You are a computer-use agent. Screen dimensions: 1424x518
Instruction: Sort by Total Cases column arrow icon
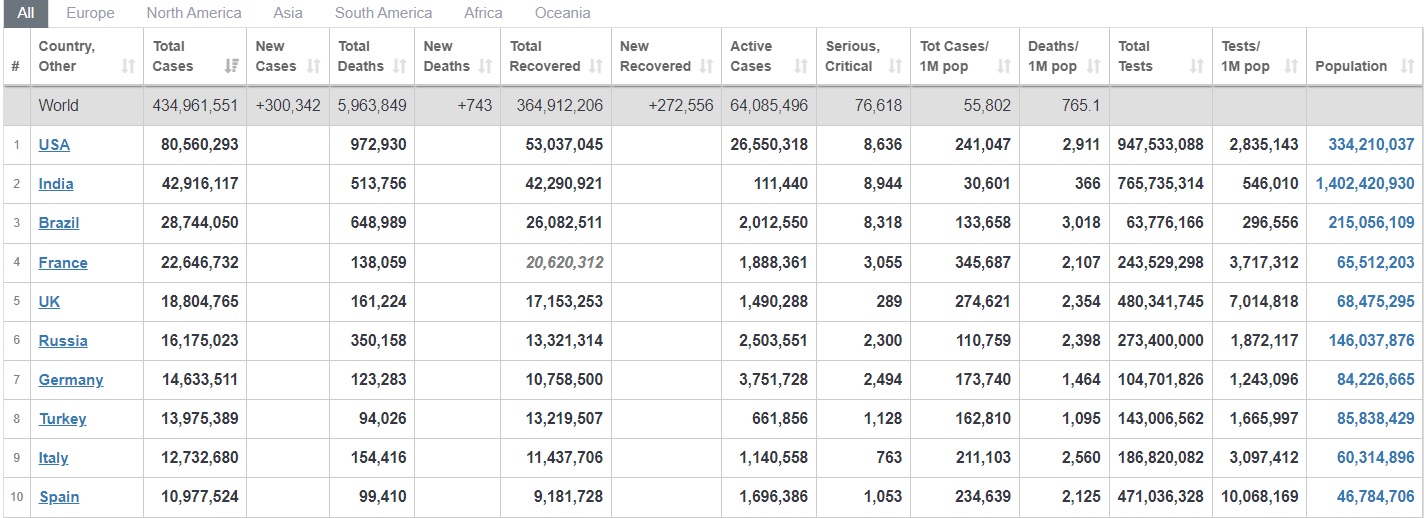[232, 66]
